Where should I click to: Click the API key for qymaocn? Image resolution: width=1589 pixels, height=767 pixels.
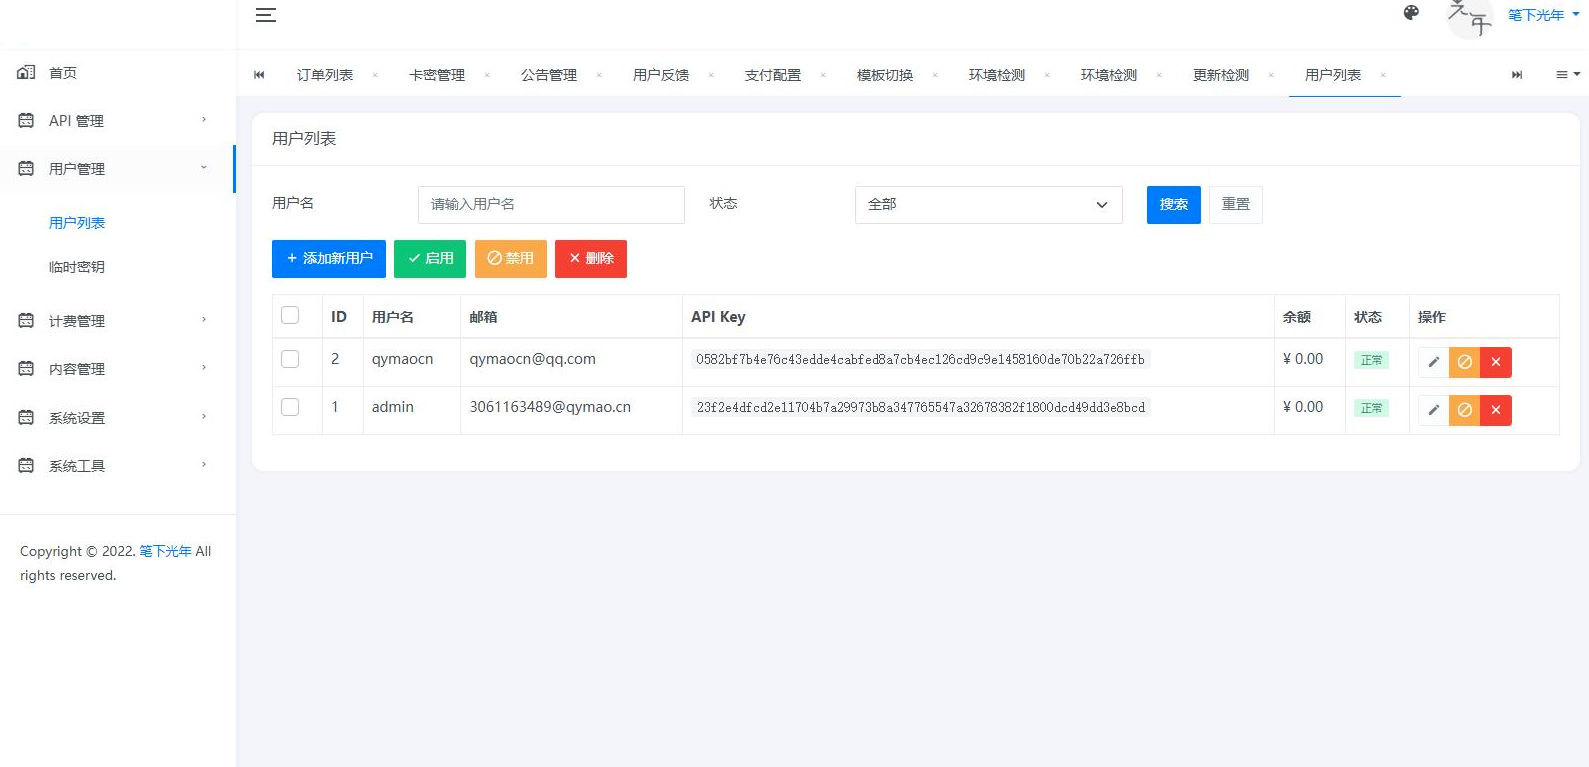click(x=920, y=359)
